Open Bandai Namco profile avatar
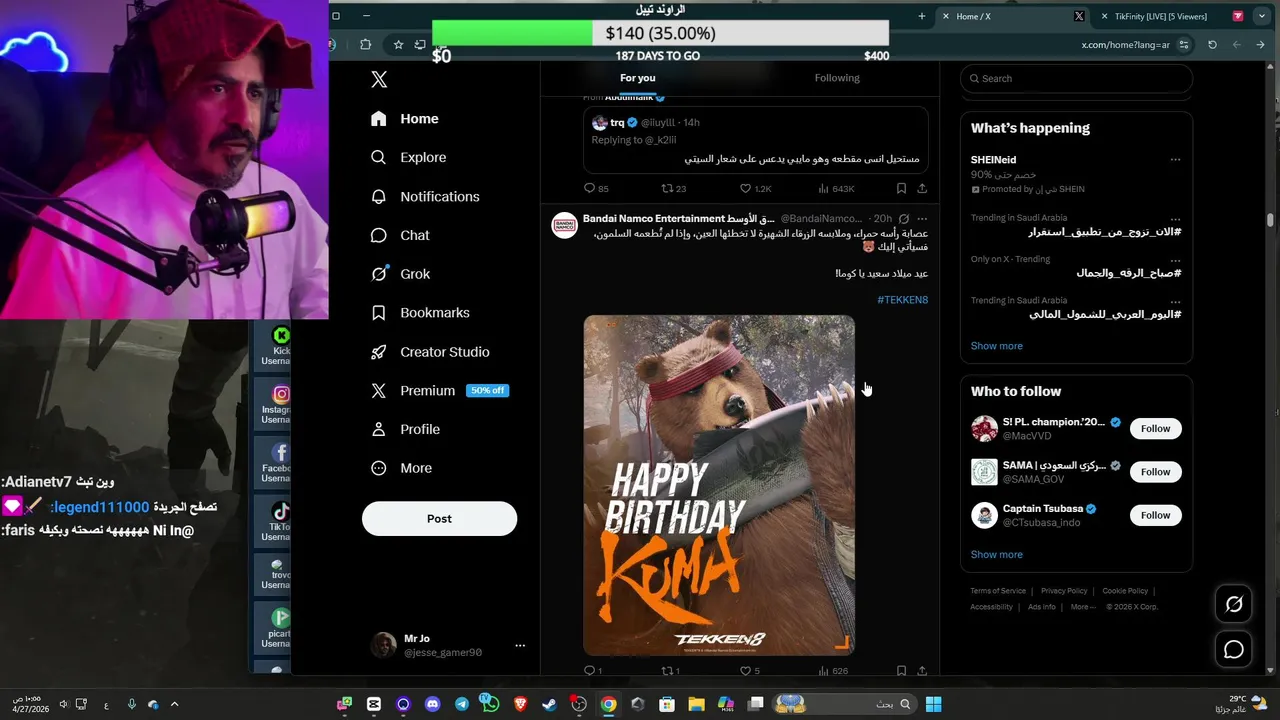The height and width of the screenshot is (720, 1280). 564,225
